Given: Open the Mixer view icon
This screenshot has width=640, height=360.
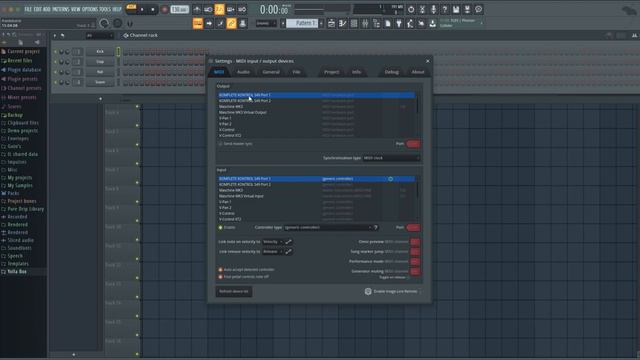Looking at the screenshot, I should point(365,24).
